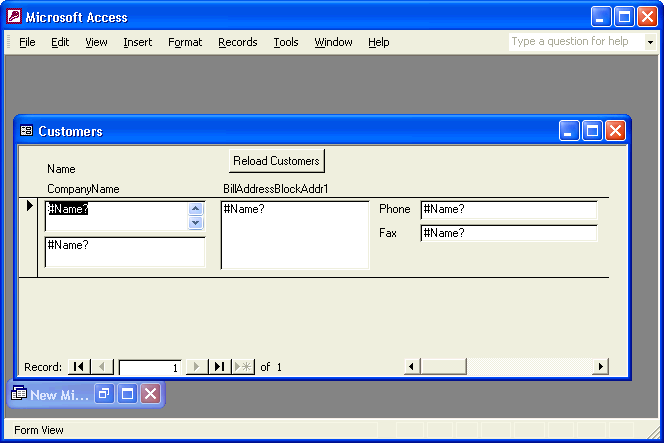This screenshot has height=443, width=664.
Task: Click the Phone input field
Action: (x=509, y=210)
